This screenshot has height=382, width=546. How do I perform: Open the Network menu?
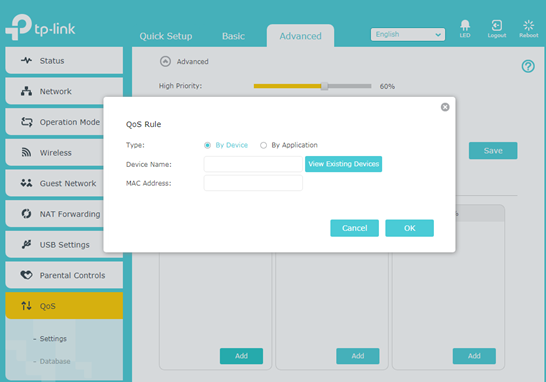point(64,91)
